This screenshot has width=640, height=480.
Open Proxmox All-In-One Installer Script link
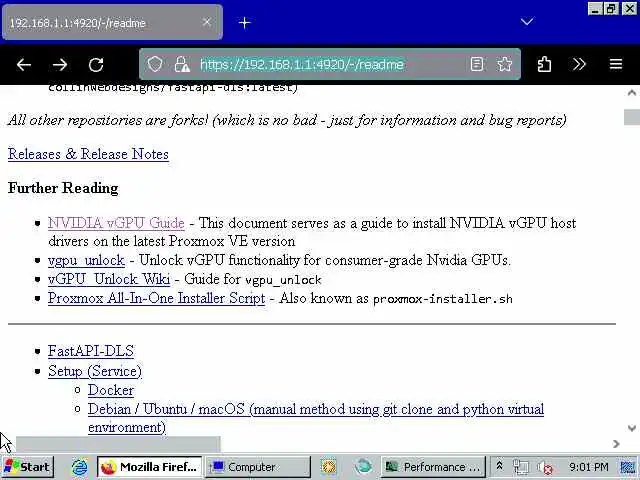[156, 298]
